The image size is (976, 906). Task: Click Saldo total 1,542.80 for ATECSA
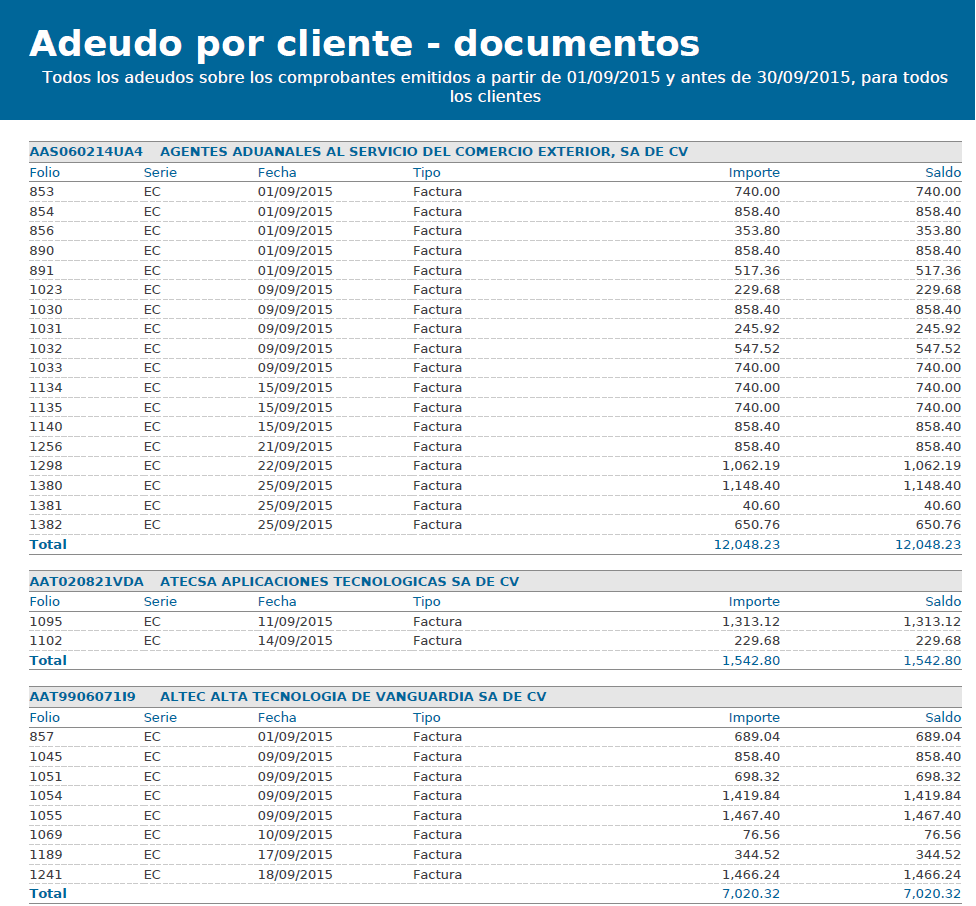point(931,661)
